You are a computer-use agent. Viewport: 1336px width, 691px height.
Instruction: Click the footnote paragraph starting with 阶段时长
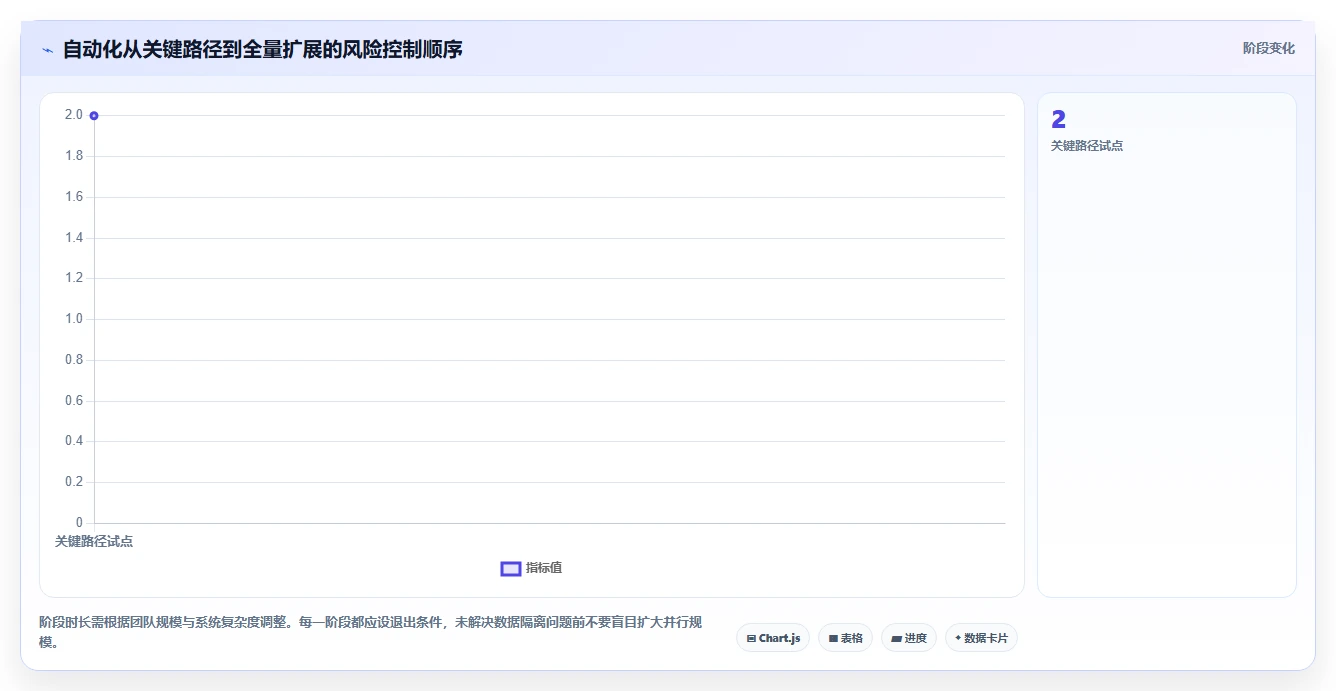[x=370, y=632]
